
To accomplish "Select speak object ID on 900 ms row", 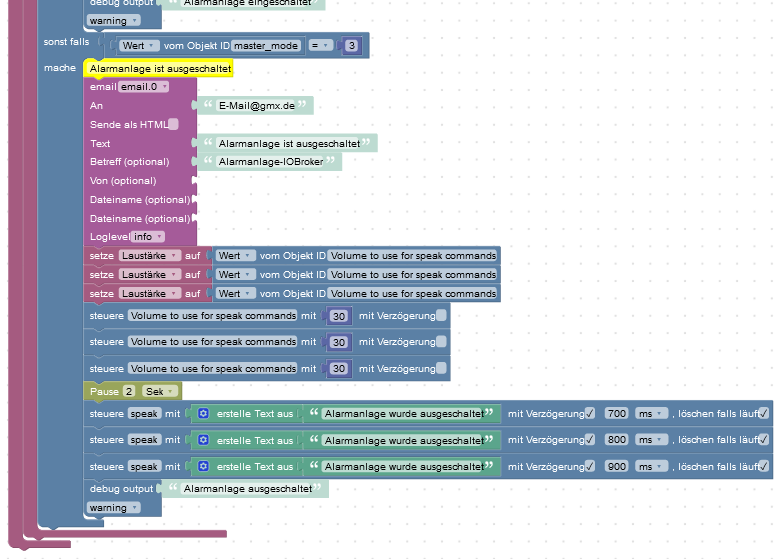I will coord(144,467).
